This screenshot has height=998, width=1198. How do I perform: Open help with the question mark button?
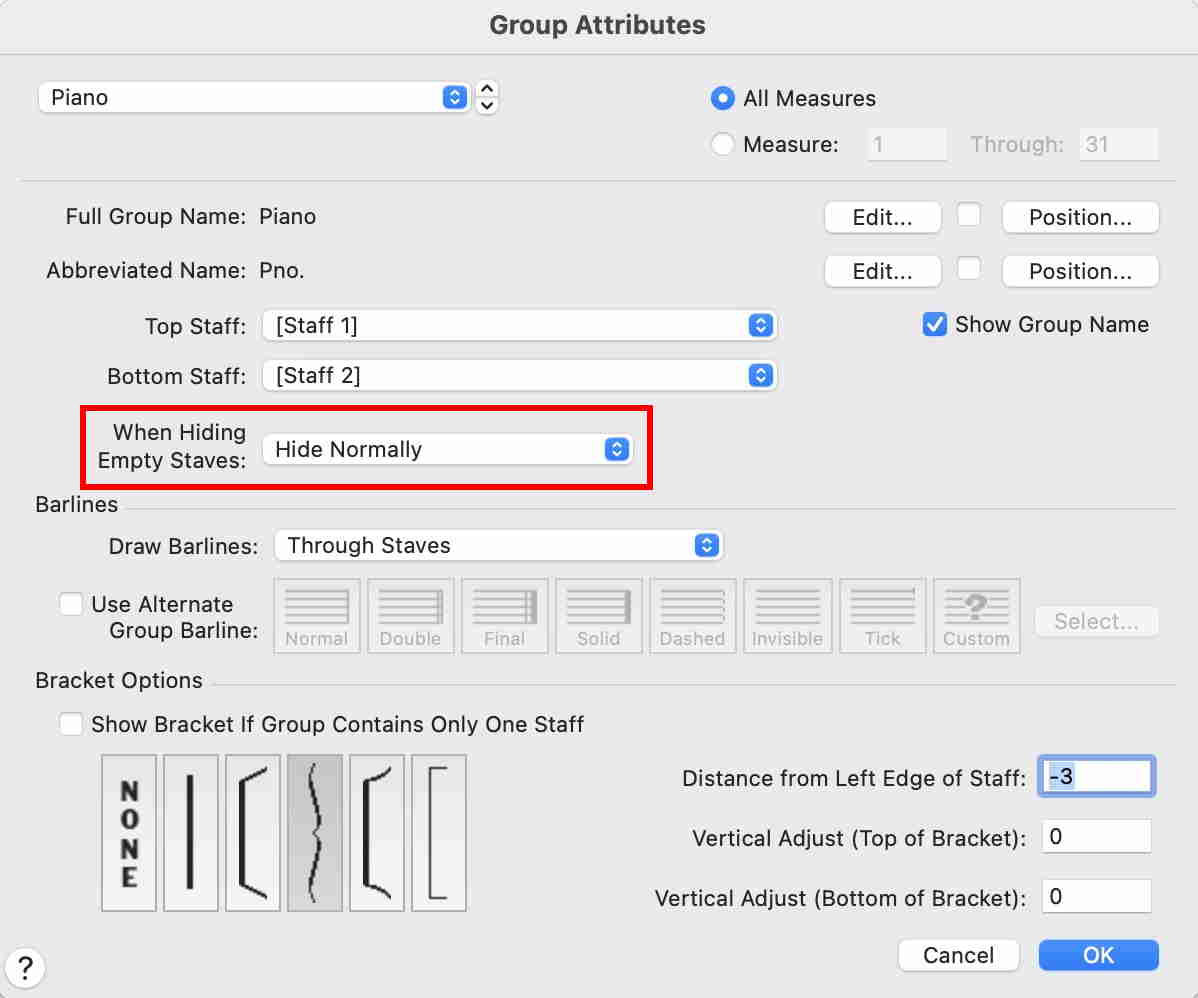(x=26, y=968)
